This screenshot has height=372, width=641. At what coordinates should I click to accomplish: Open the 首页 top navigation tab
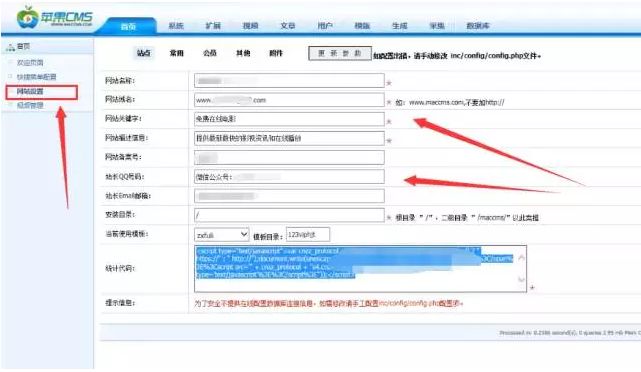click(x=128, y=26)
